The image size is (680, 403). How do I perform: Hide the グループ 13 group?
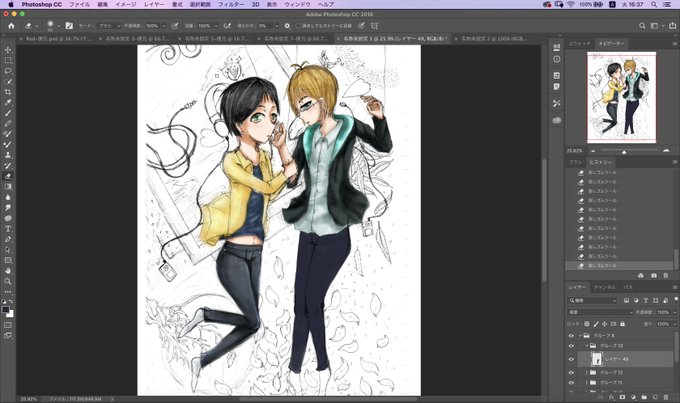pyautogui.click(x=571, y=346)
